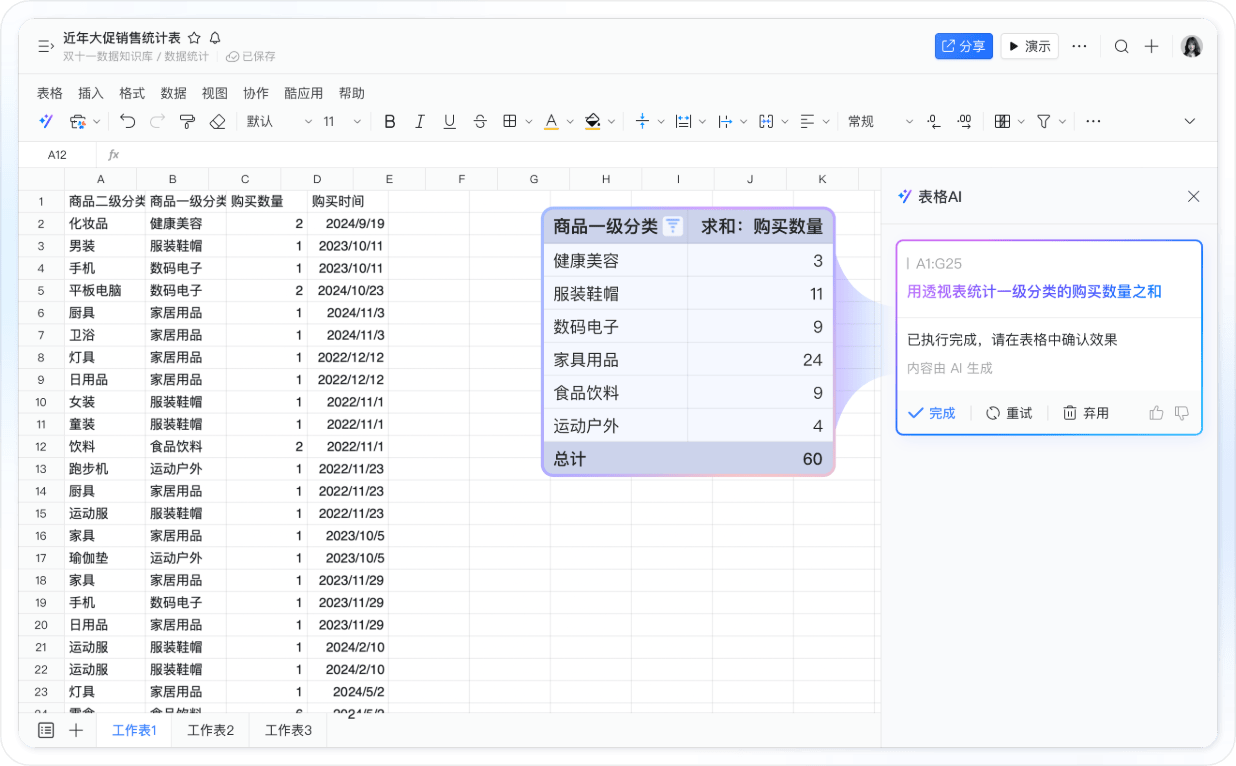Add a new worksheet with plus icon
Screen dimensions: 1236x766
pos(76,730)
